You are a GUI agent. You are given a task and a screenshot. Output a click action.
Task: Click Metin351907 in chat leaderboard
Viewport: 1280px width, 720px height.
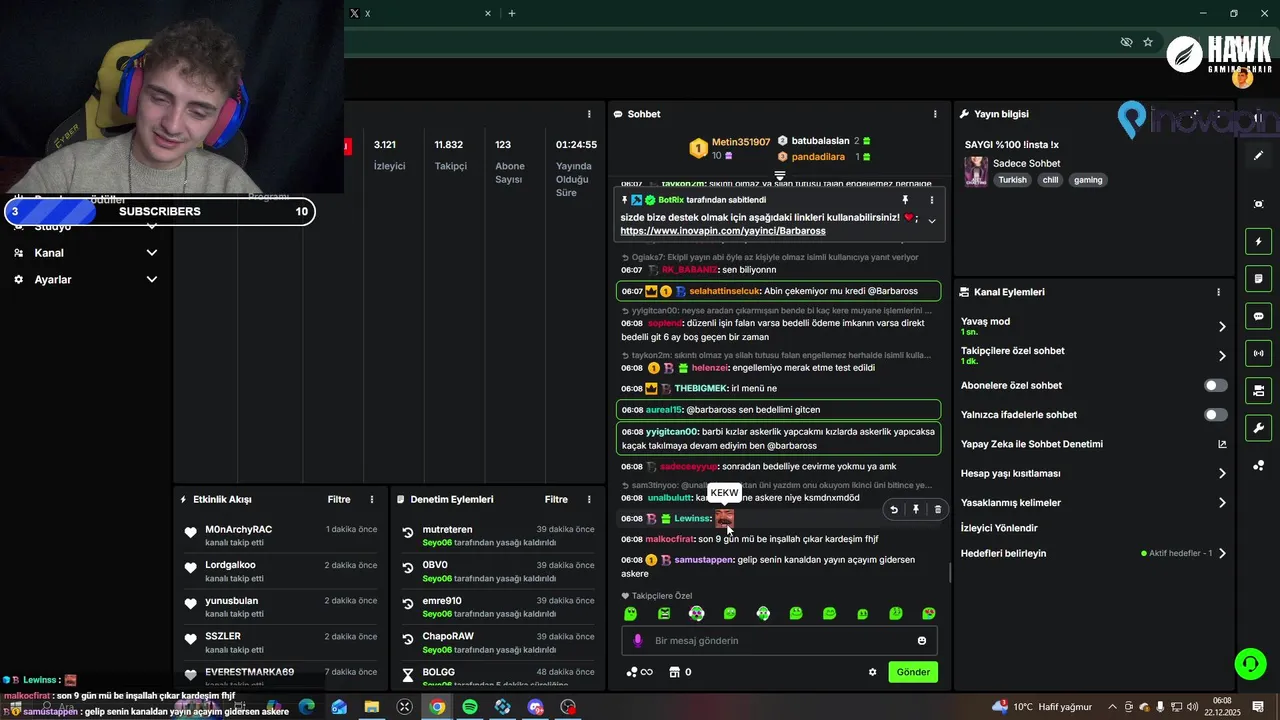click(x=741, y=142)
